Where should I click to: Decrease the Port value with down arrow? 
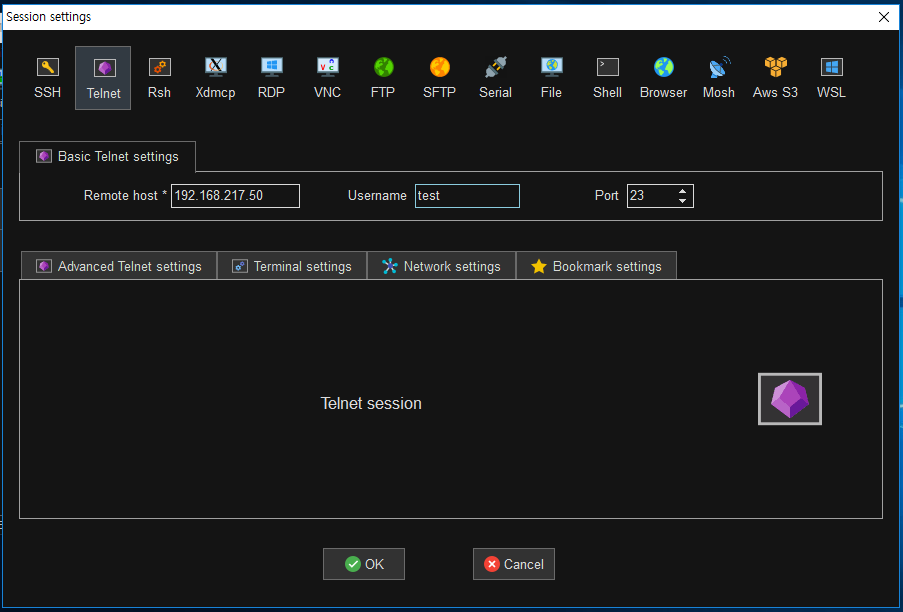pyautogui.click(x=682, y=201)
